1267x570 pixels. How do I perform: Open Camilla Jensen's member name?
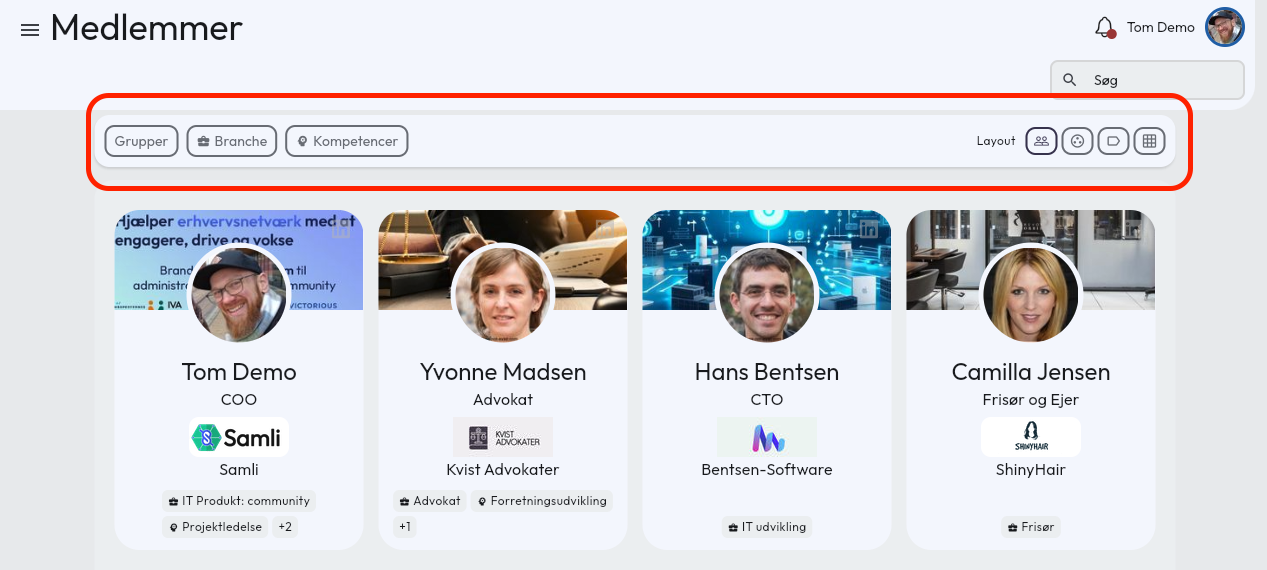coord(1031,372)
